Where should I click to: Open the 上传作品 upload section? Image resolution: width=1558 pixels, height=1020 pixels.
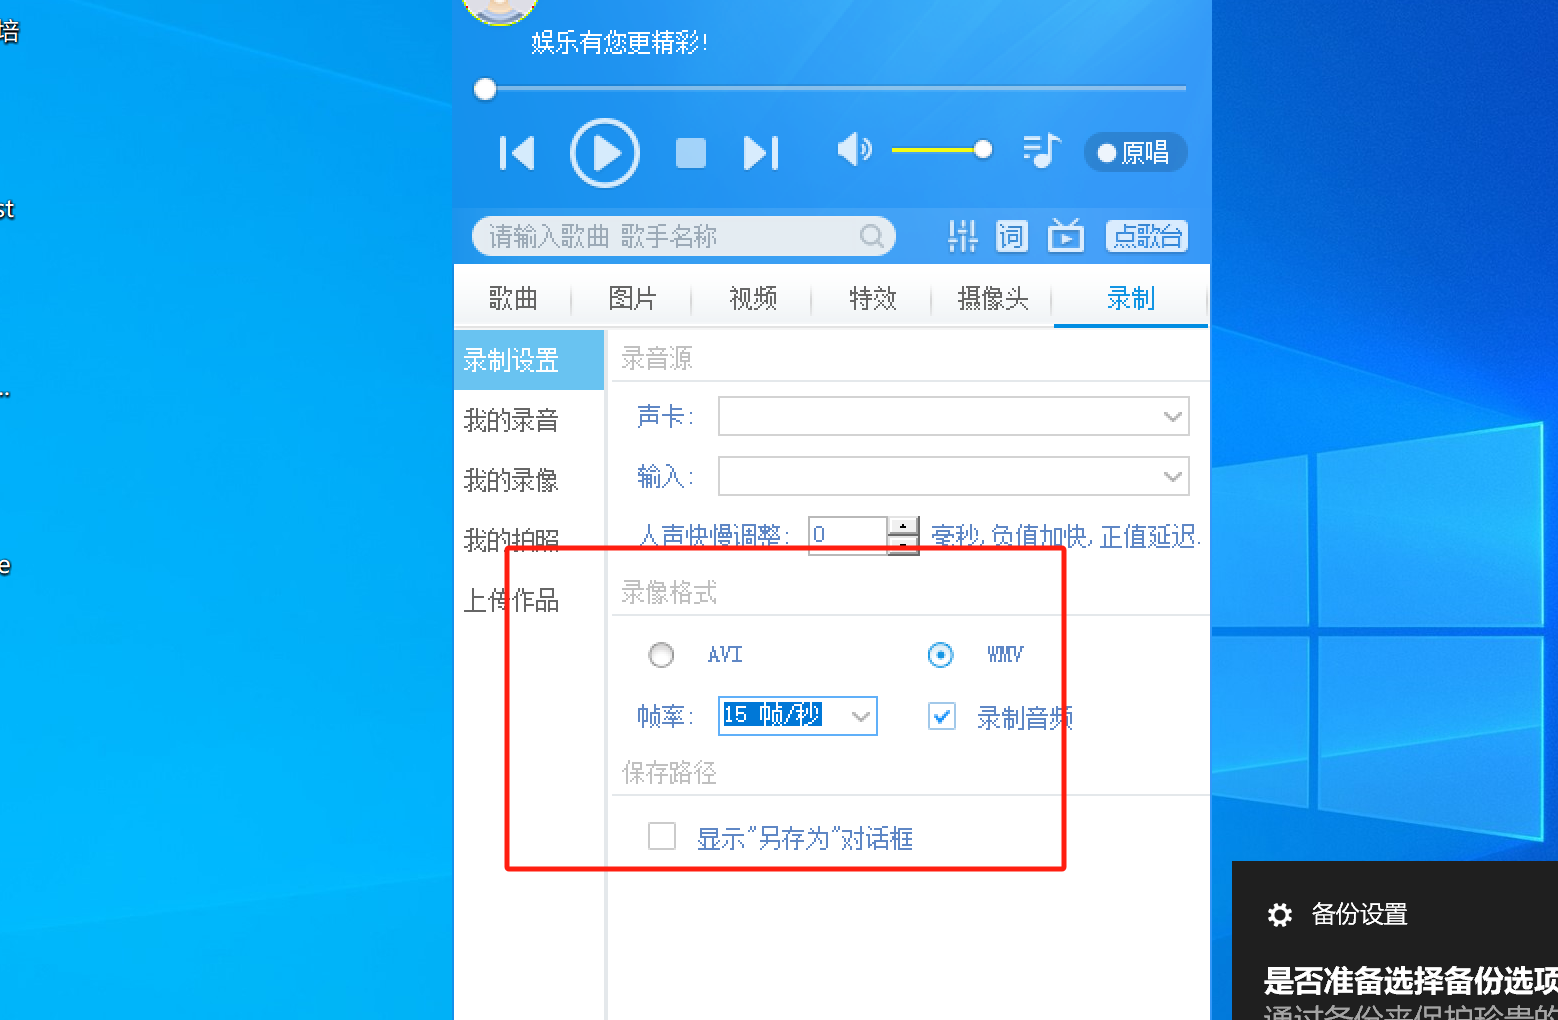(x=513, y=600)
